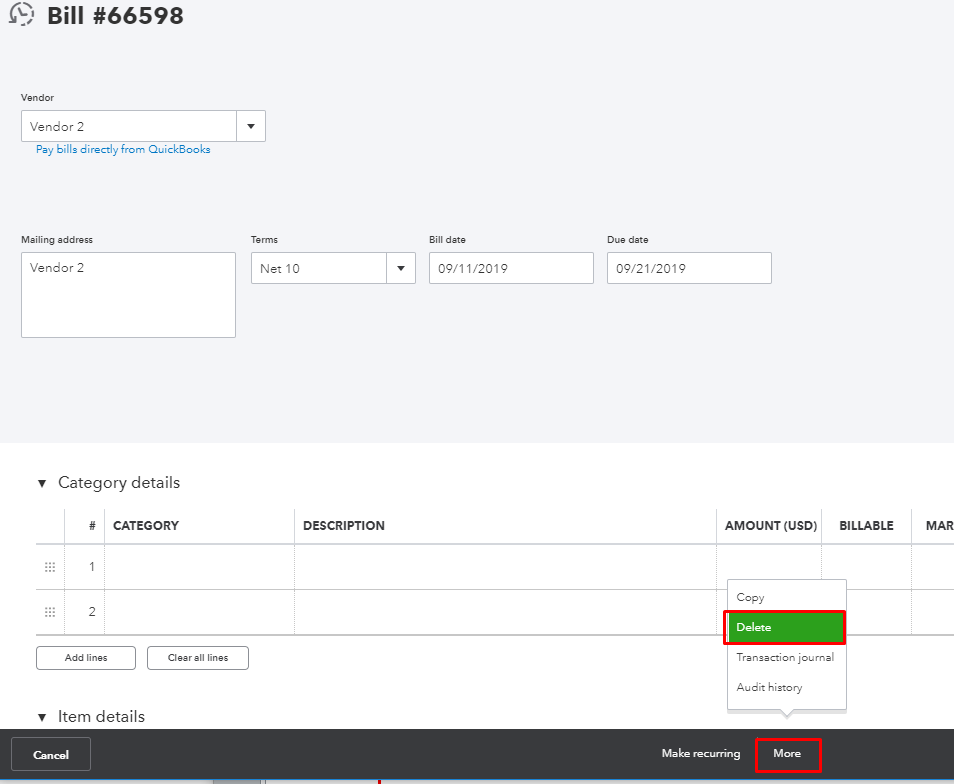
Task: Choose Delete from the More menu
Action: point(784,627)
